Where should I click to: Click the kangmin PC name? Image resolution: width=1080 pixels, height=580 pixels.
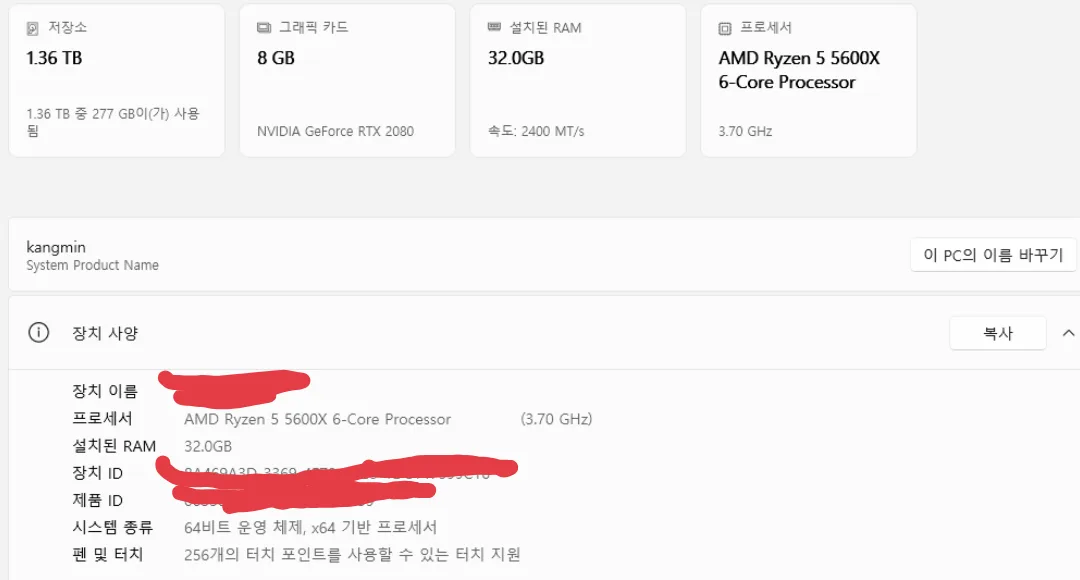(x=56, y=246)
